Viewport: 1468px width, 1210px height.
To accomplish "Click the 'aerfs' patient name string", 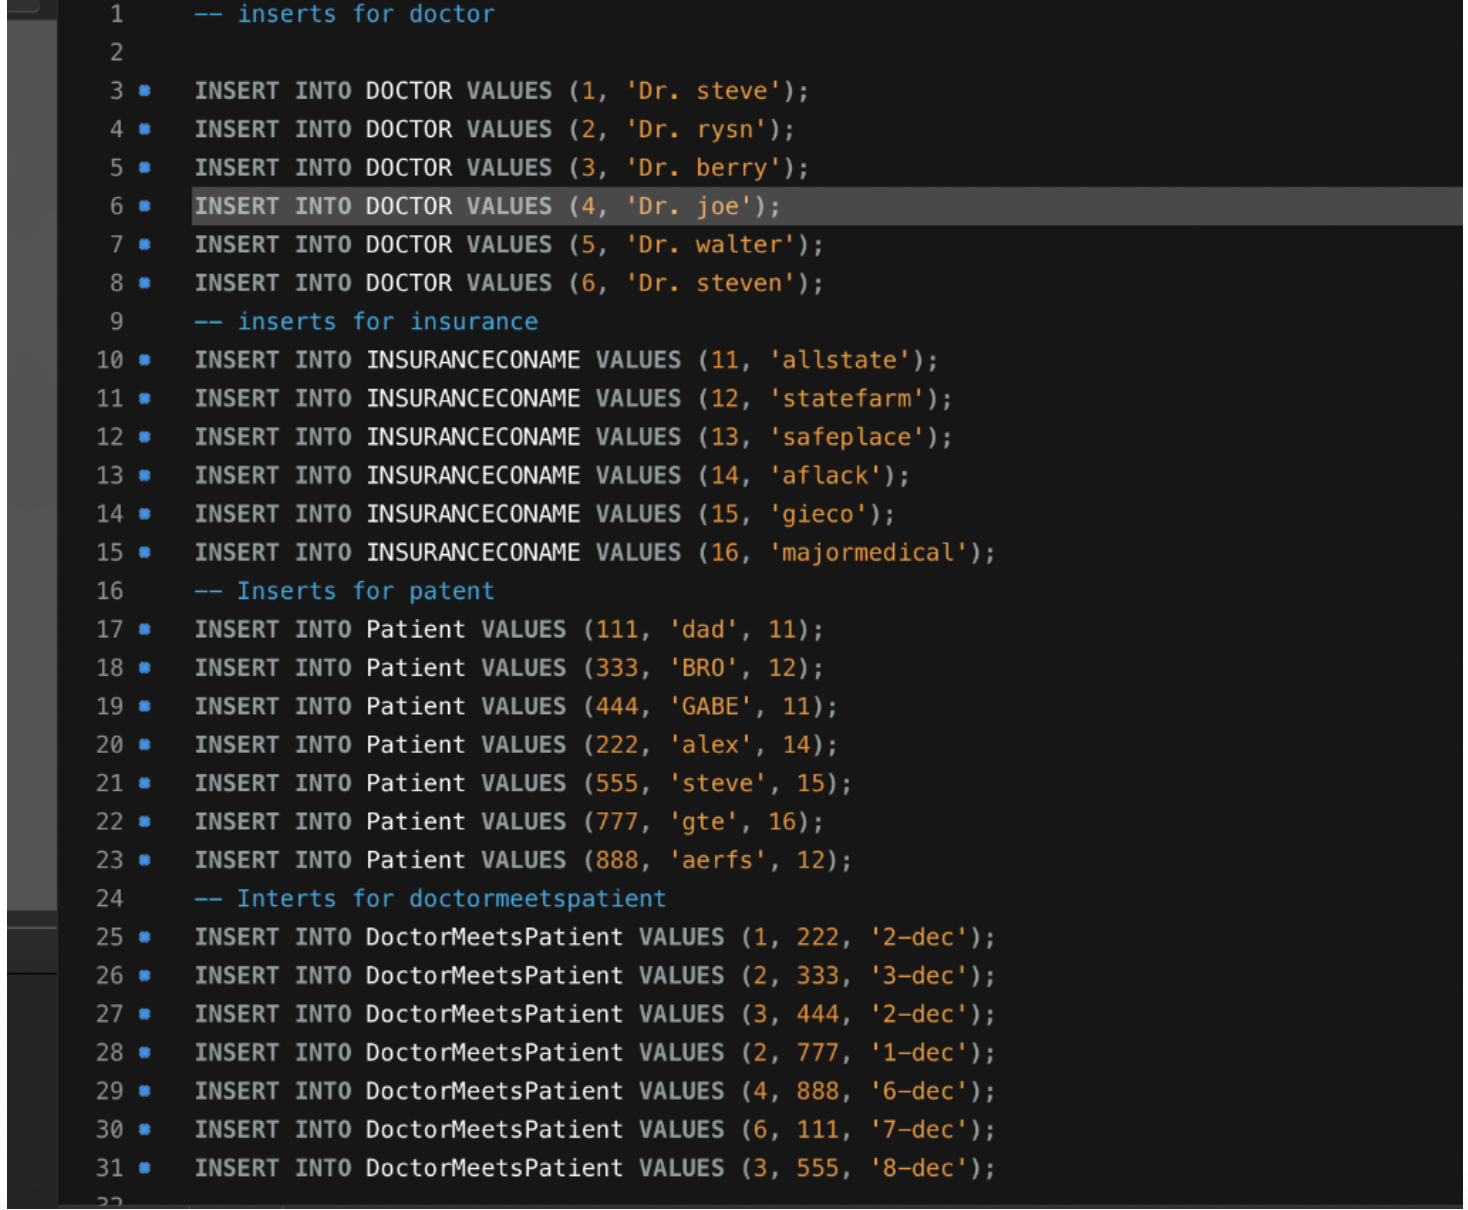I will 718,860.
